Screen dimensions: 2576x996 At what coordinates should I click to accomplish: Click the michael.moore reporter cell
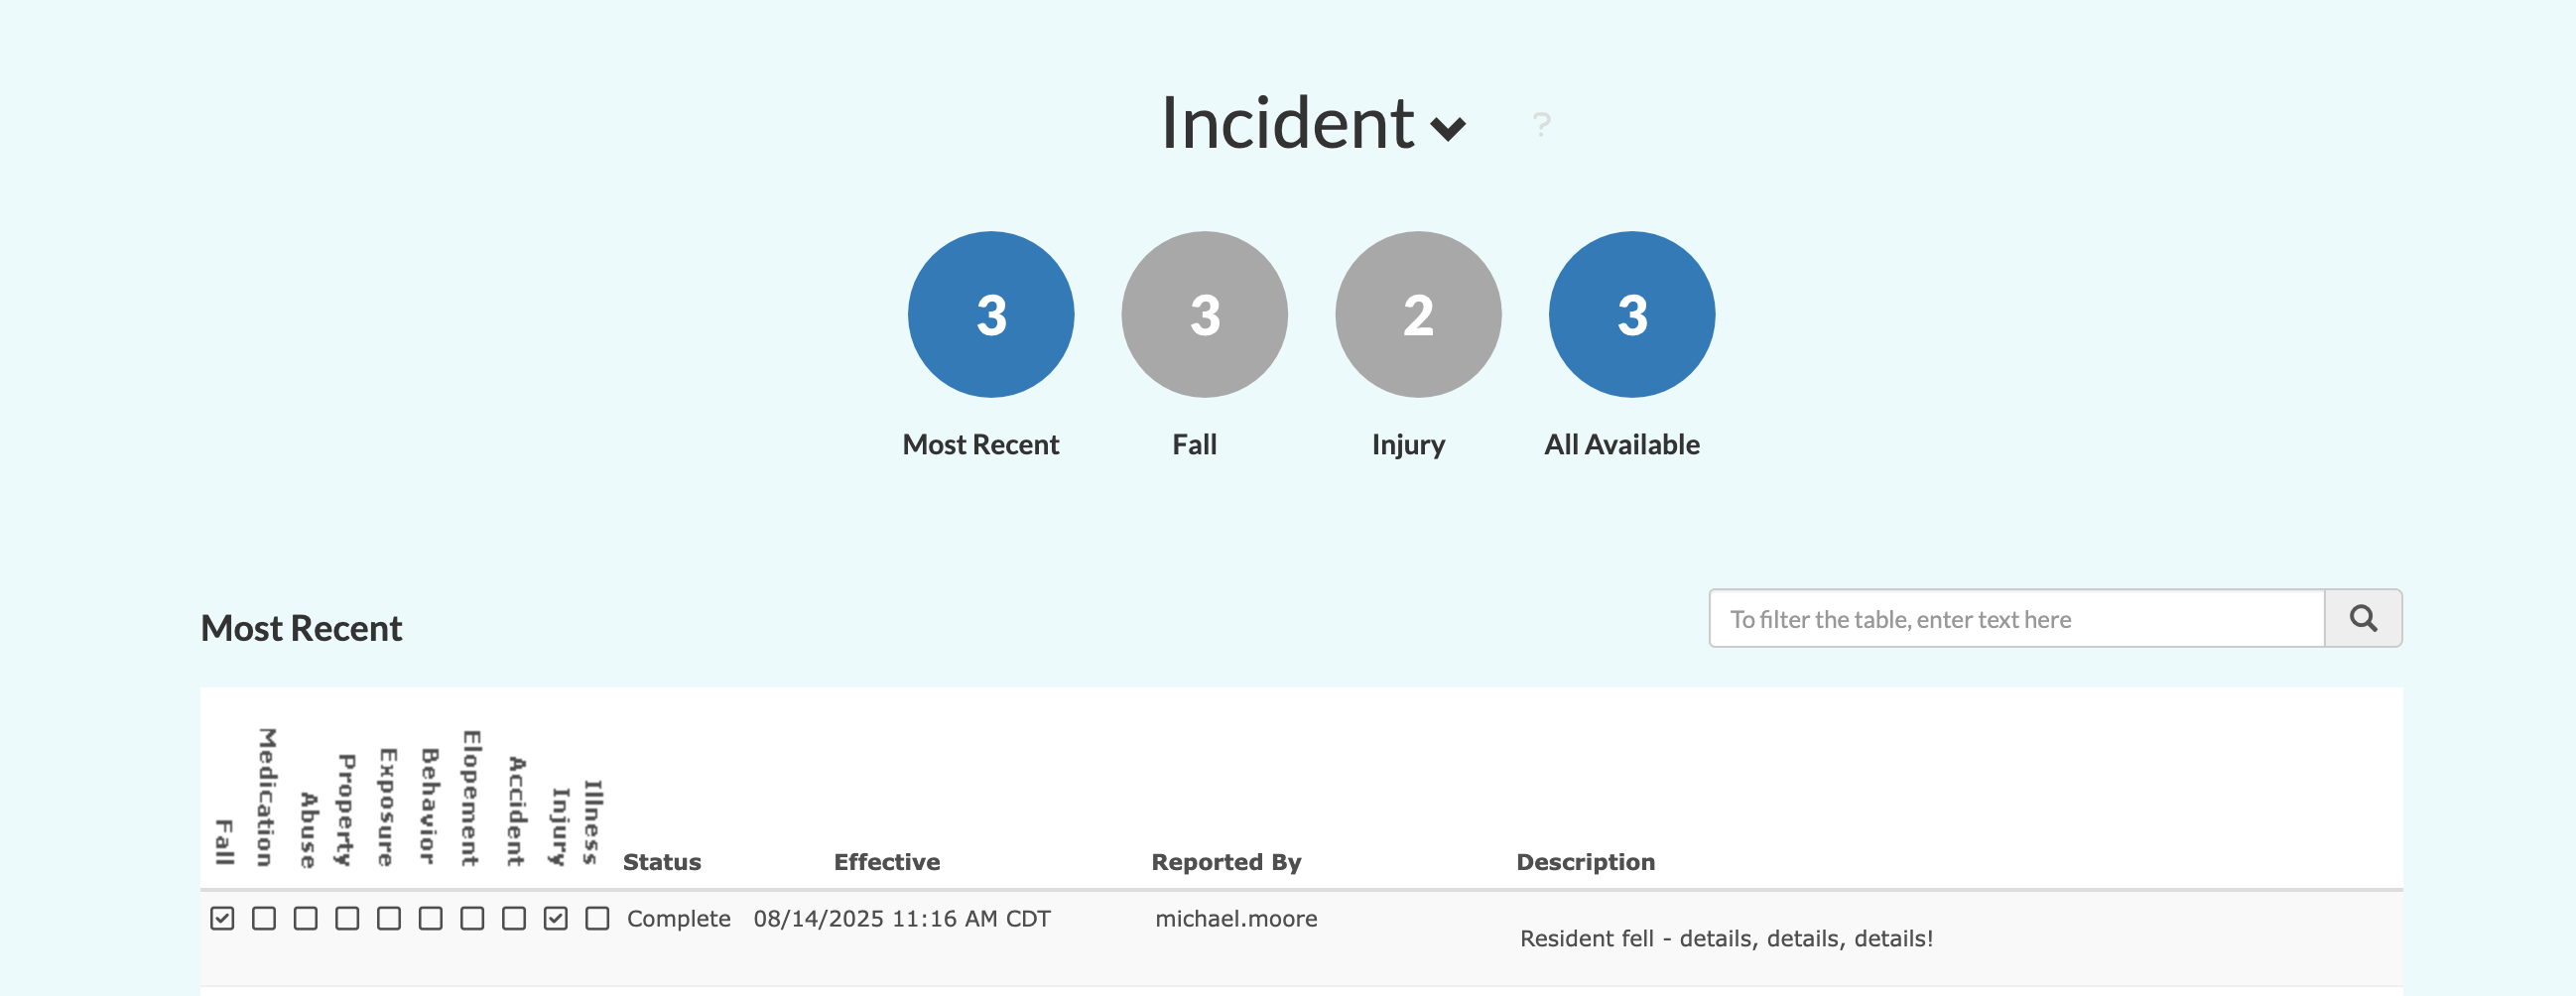[x=1236, y=918]
